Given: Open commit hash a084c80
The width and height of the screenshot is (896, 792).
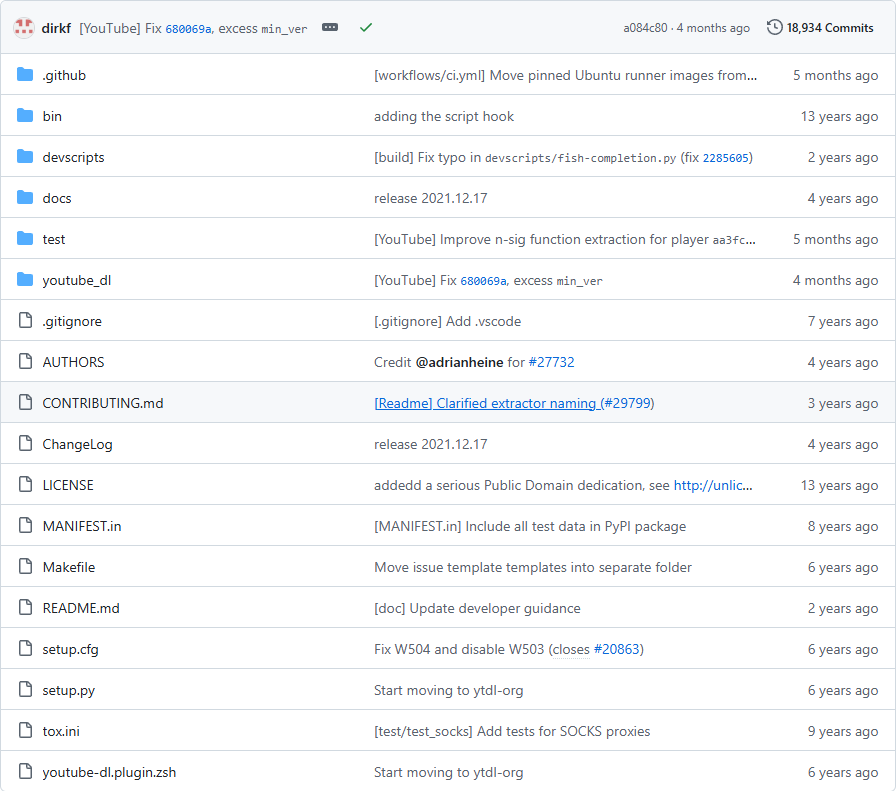Looking at the screenshot, I should pos(645,28).
